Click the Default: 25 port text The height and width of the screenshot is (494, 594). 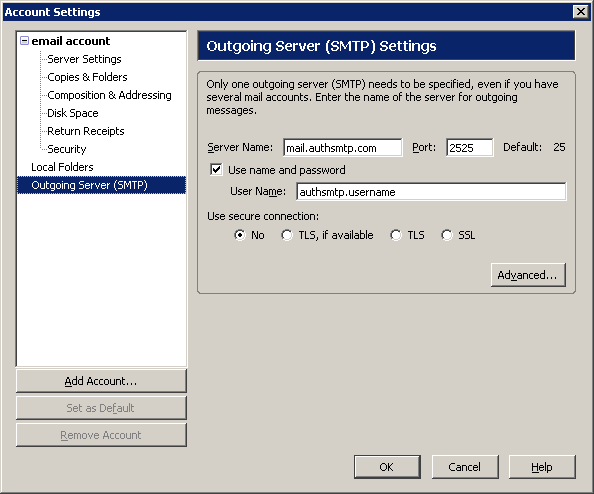tap(534, 147)
